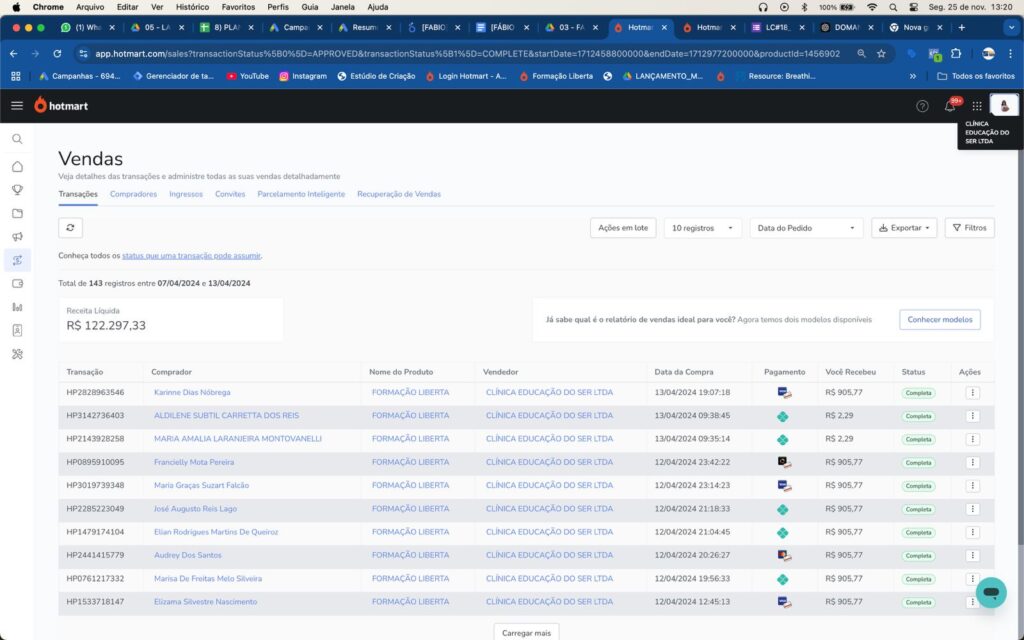This screenshot has height=640, width=1024.
Task: Click the Chrome address bar
Action: coord(467,54)
